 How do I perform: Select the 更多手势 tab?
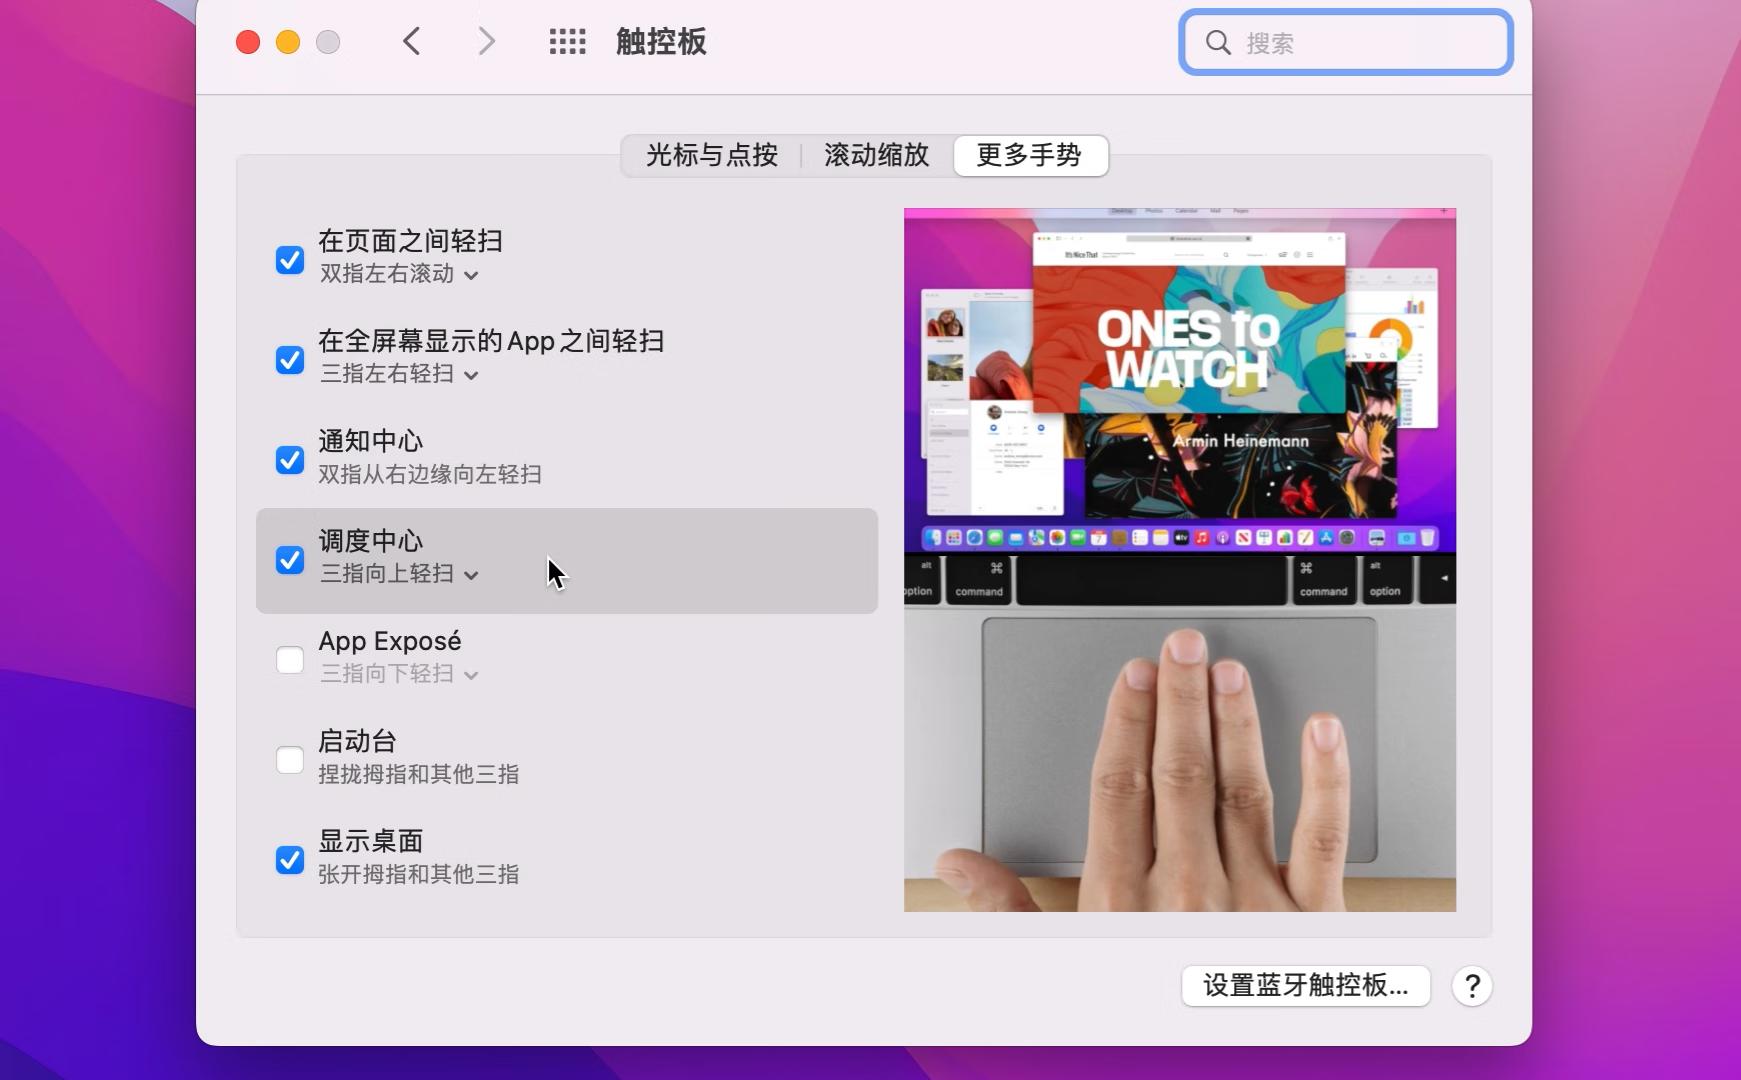[x=1032, y=156]
